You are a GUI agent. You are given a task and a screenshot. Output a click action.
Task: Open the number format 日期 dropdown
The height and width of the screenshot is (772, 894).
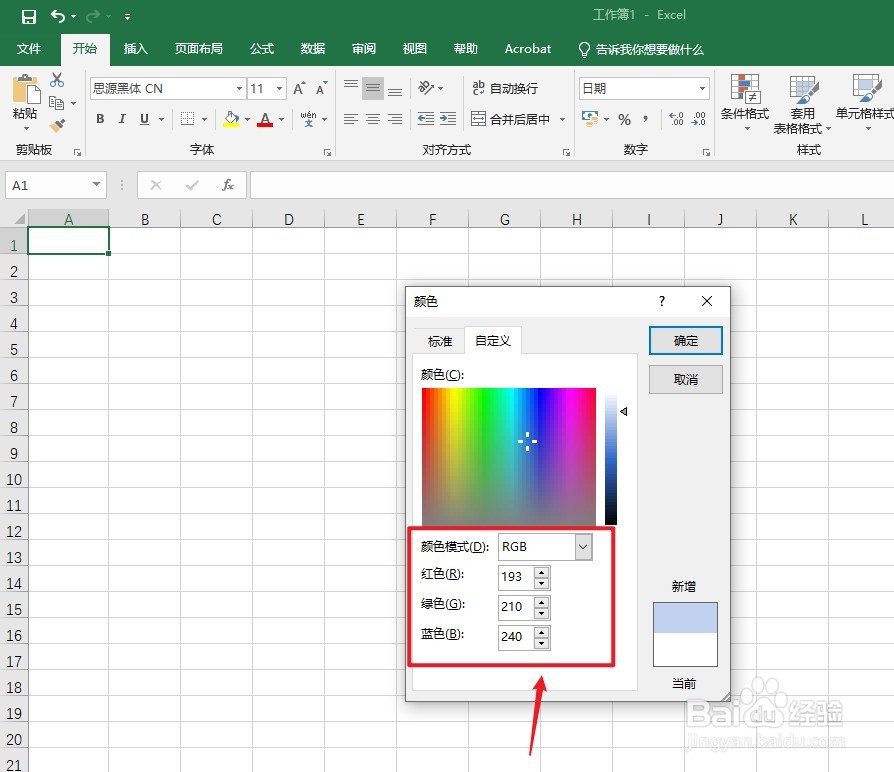(x=702, y=88)
